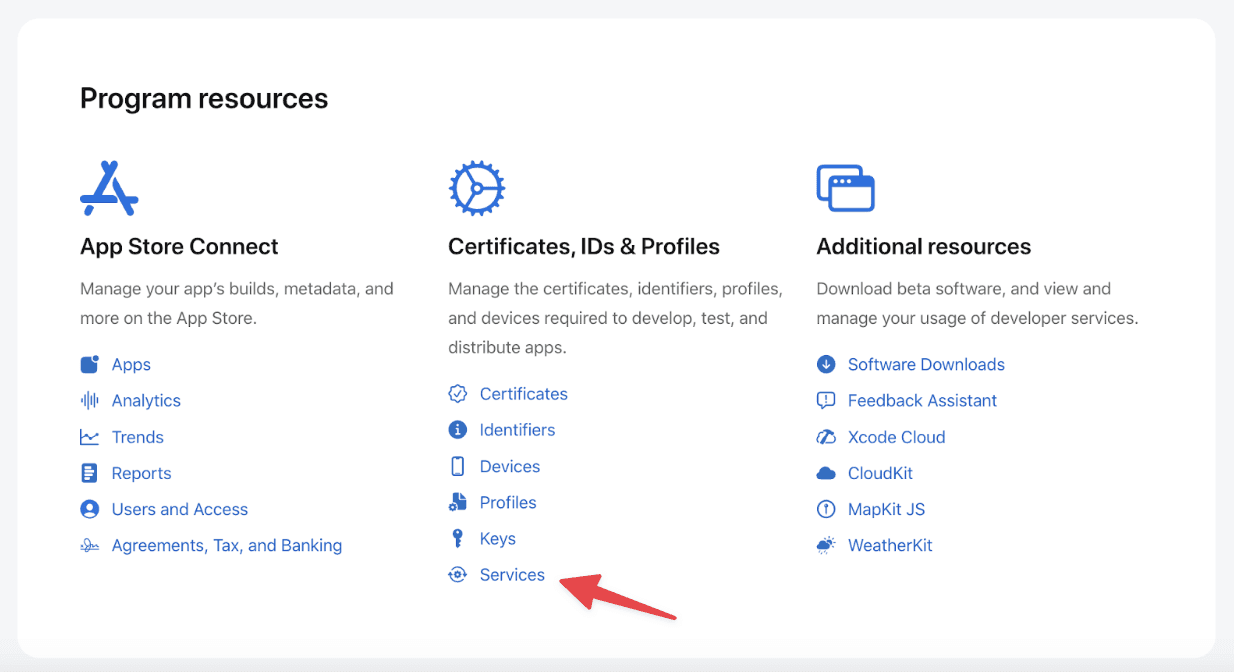
Task: Open the Services link
Action: click(x=512, y=574)
